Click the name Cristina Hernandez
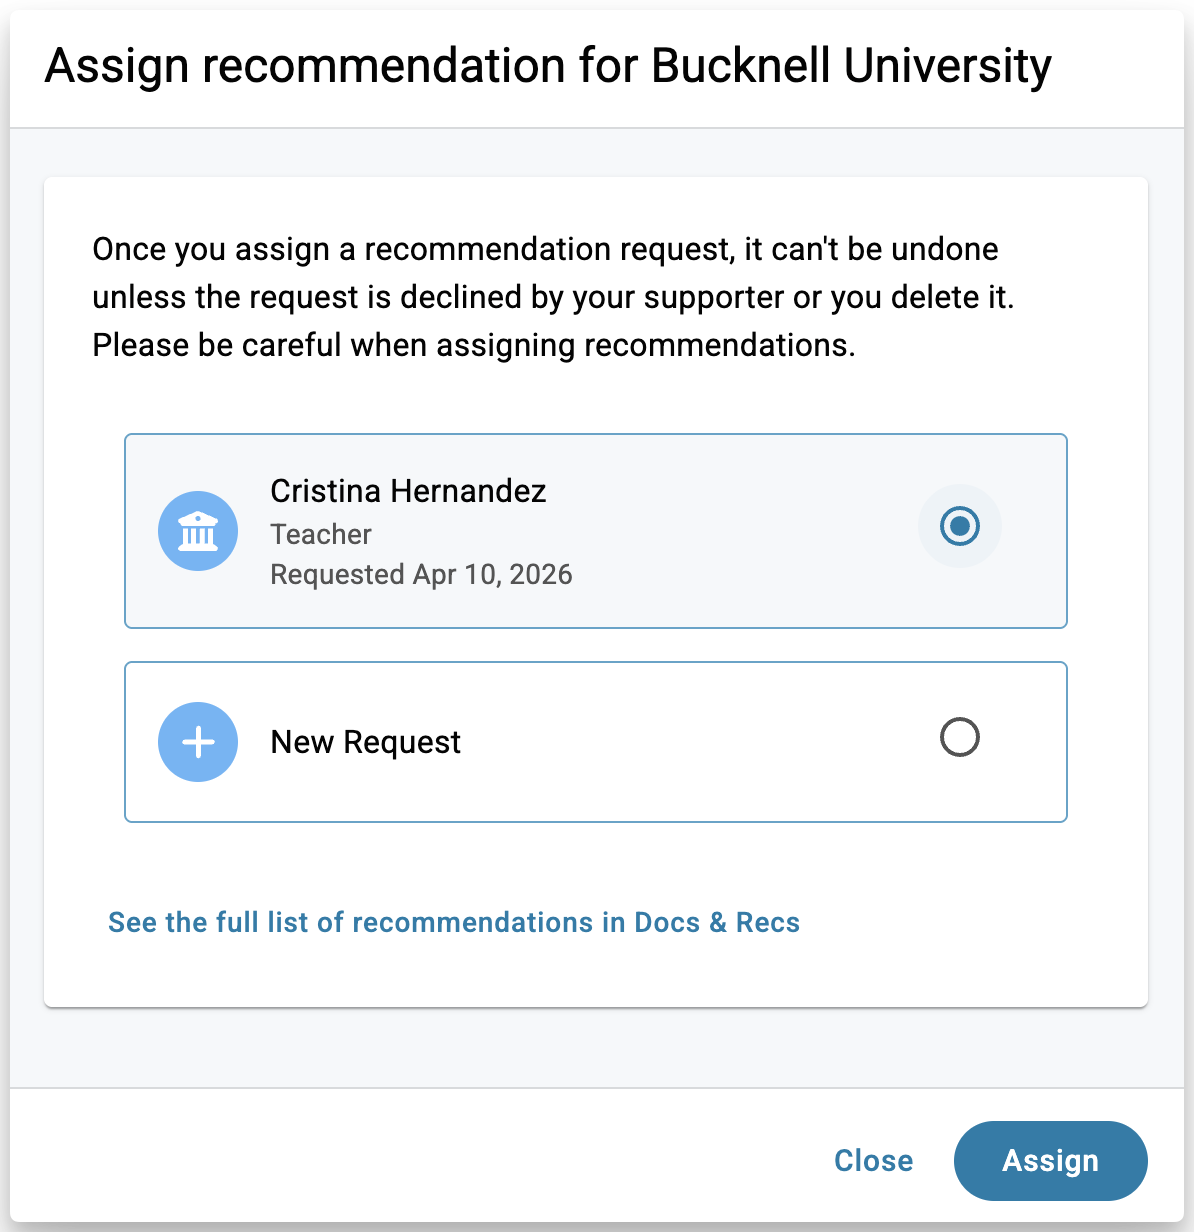This screenshot has width=1194, height=1232. (408, 491)
